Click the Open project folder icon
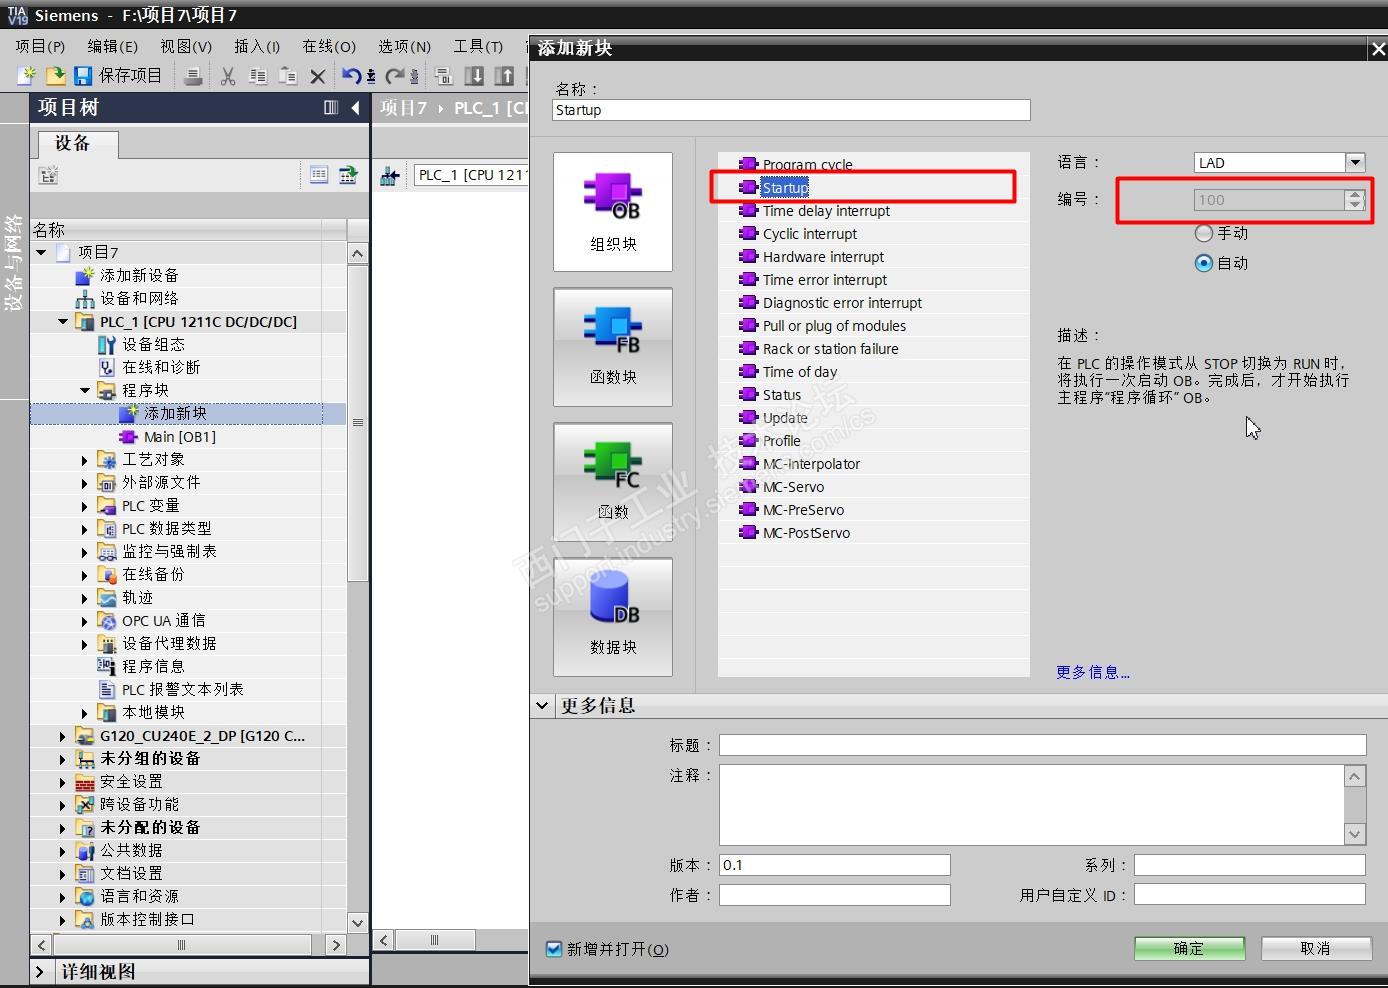This screenshot has width=1388, height=988. pos(55,76)
